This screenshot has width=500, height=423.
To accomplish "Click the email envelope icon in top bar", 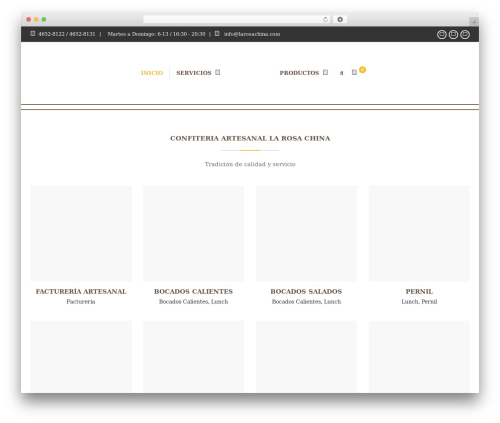I will coord(217,33).
